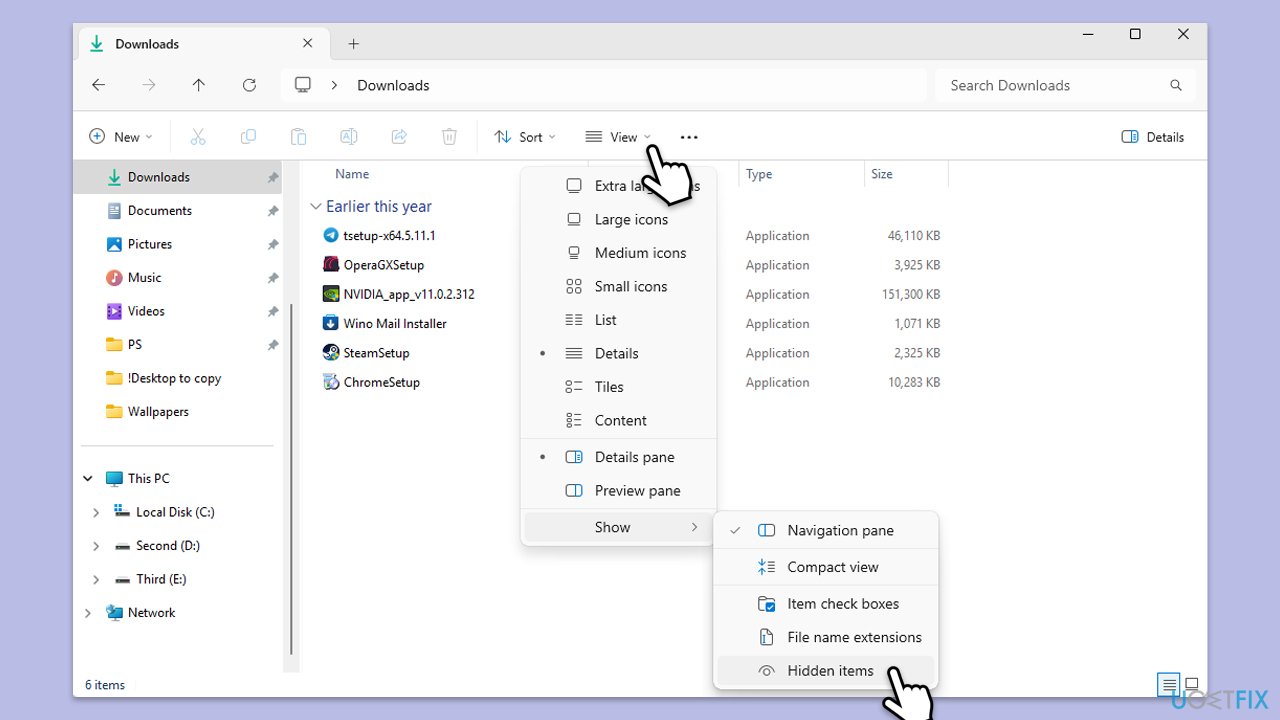Toggle File name extensions option
Viewport: 1280px width, 720px height.
click(x=854, y=637)
